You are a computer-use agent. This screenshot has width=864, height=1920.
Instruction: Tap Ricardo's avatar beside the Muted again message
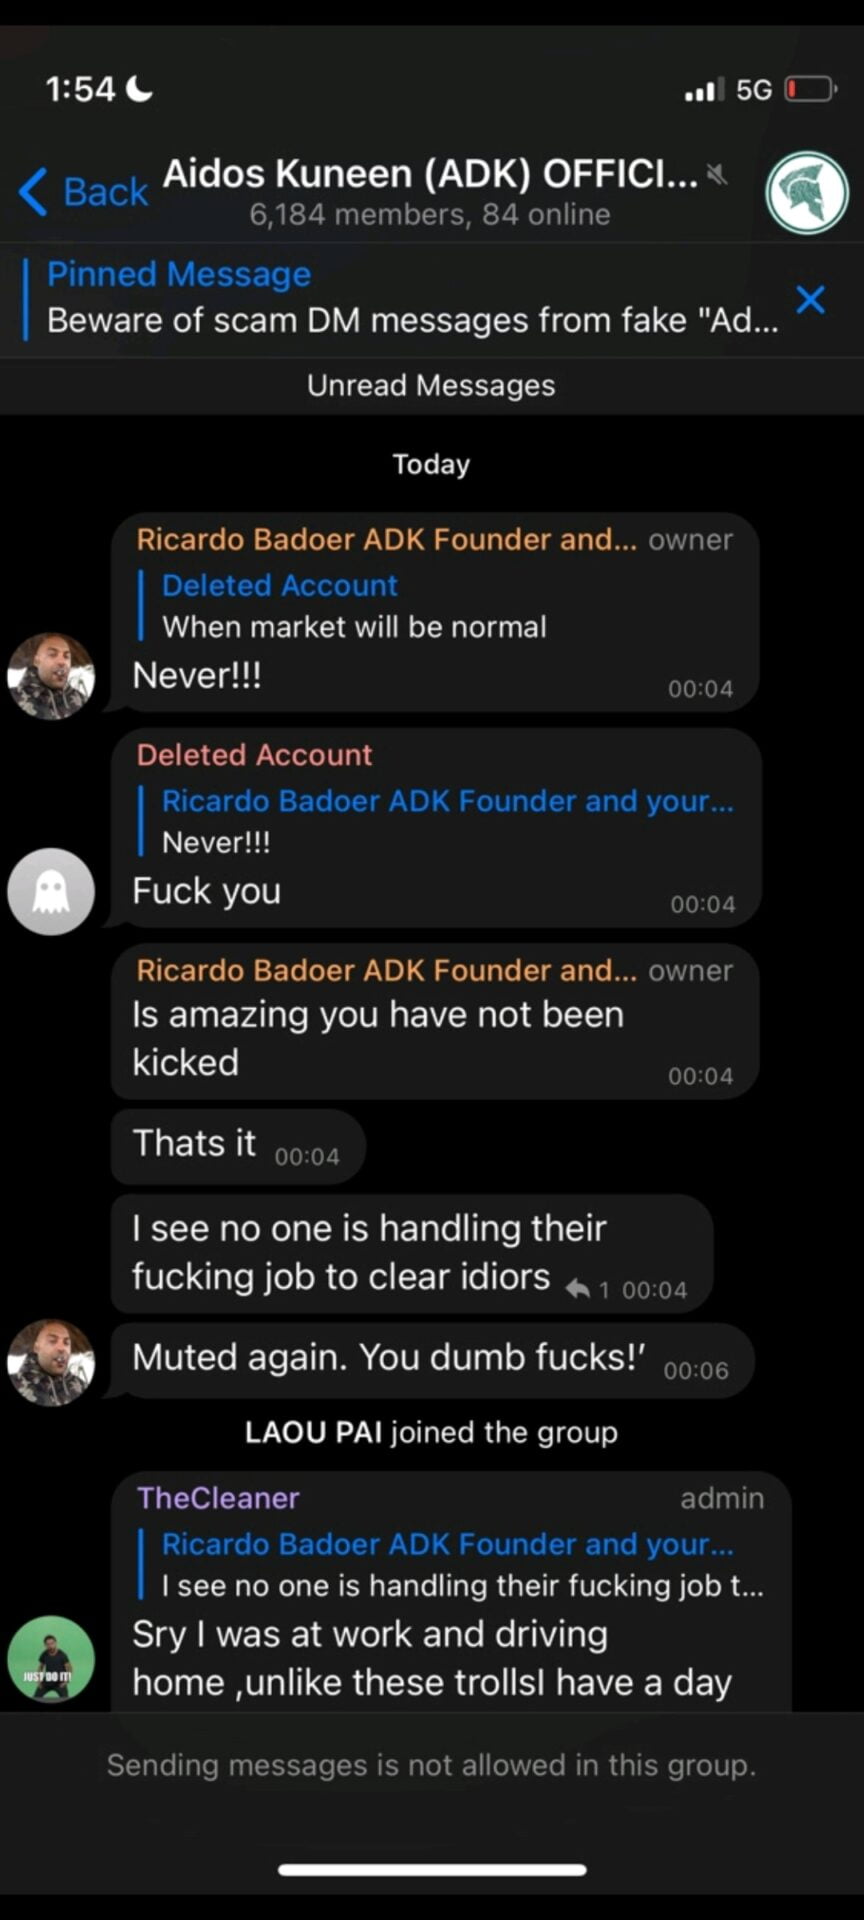(51, 1362)
